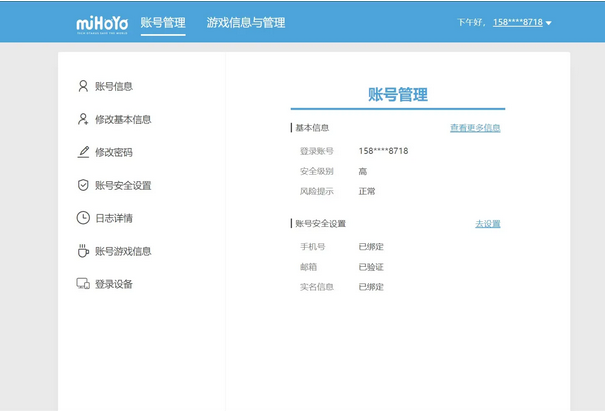Click the cup icon beside 账号游戏信息
The height and width of the screenshot is (411, 605).
(83, 251)
